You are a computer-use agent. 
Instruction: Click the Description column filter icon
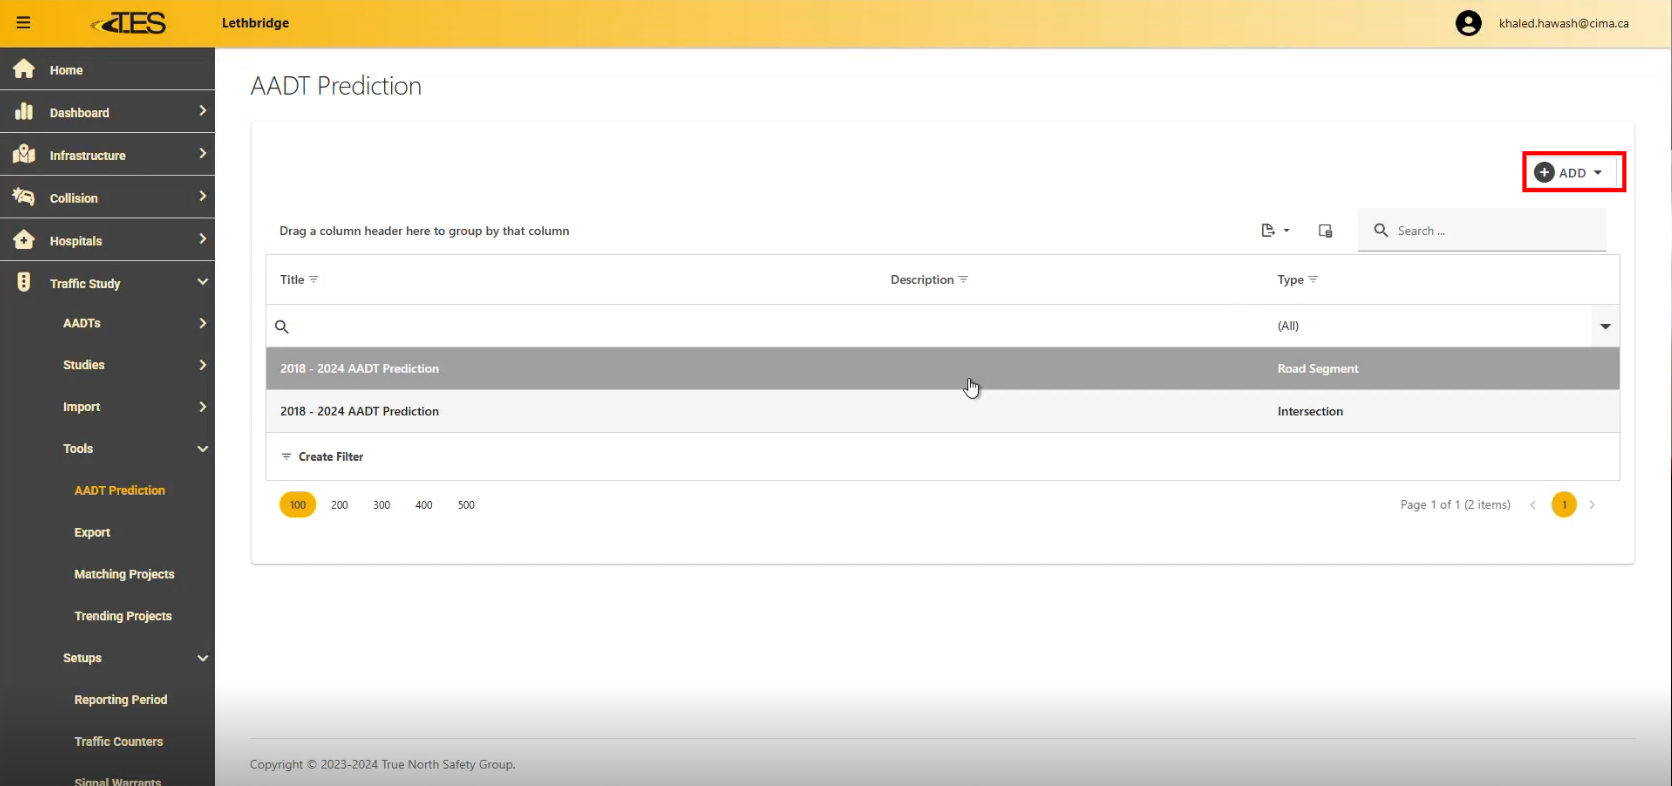coord(963,280)
